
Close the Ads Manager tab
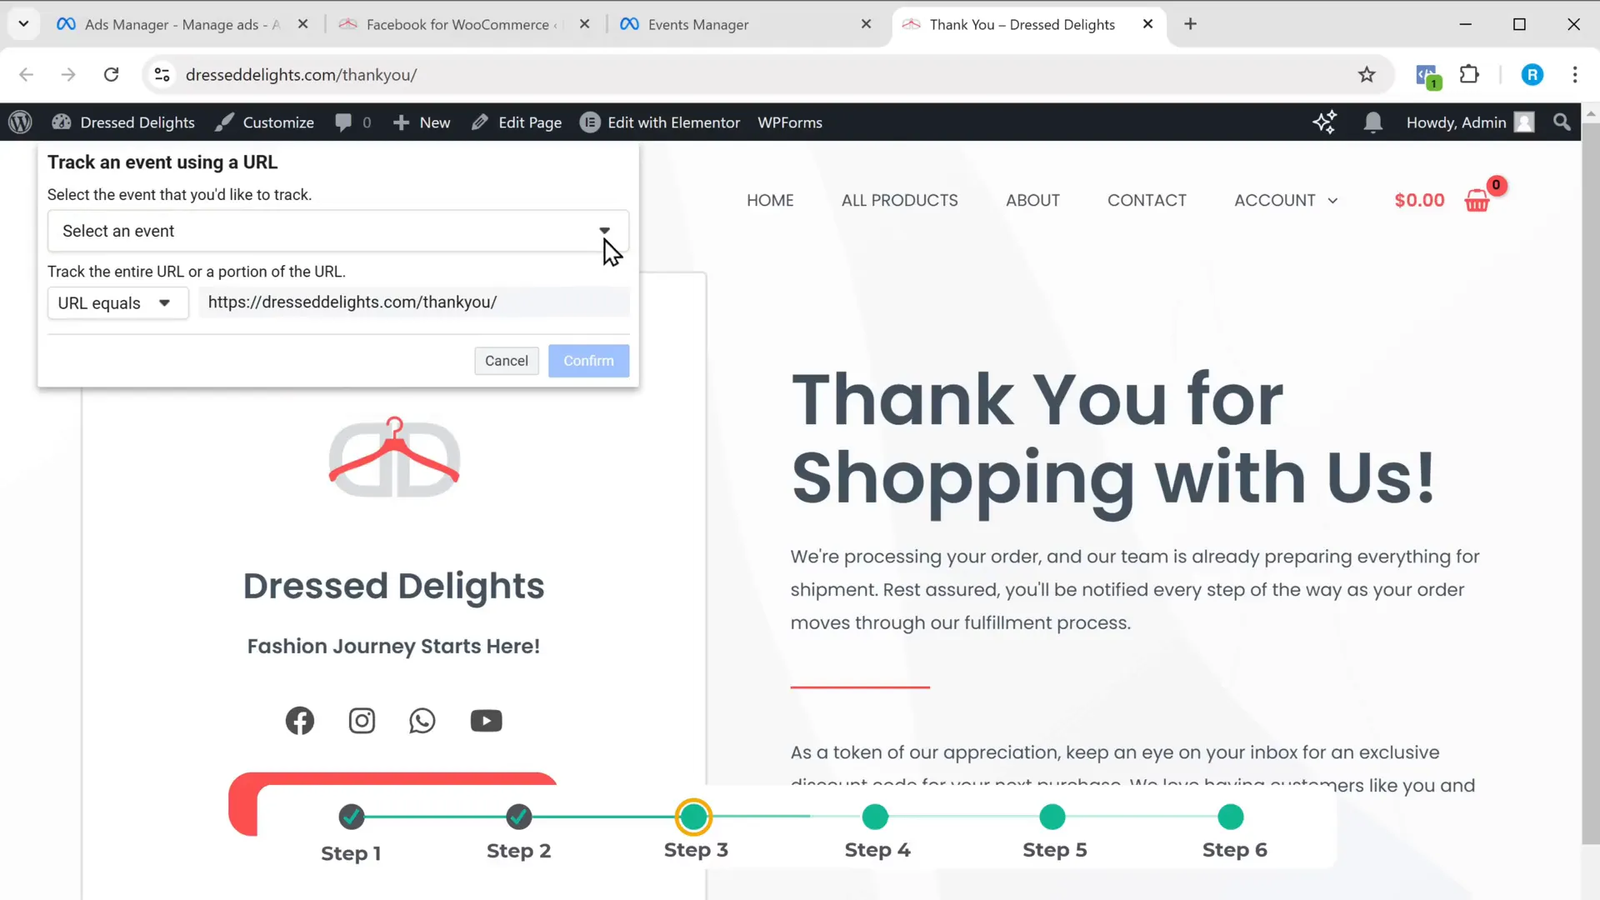[303, 24]
